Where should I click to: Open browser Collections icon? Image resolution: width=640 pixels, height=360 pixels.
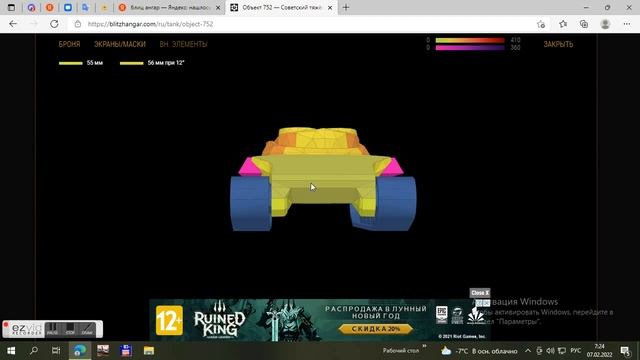coord(584,24)
